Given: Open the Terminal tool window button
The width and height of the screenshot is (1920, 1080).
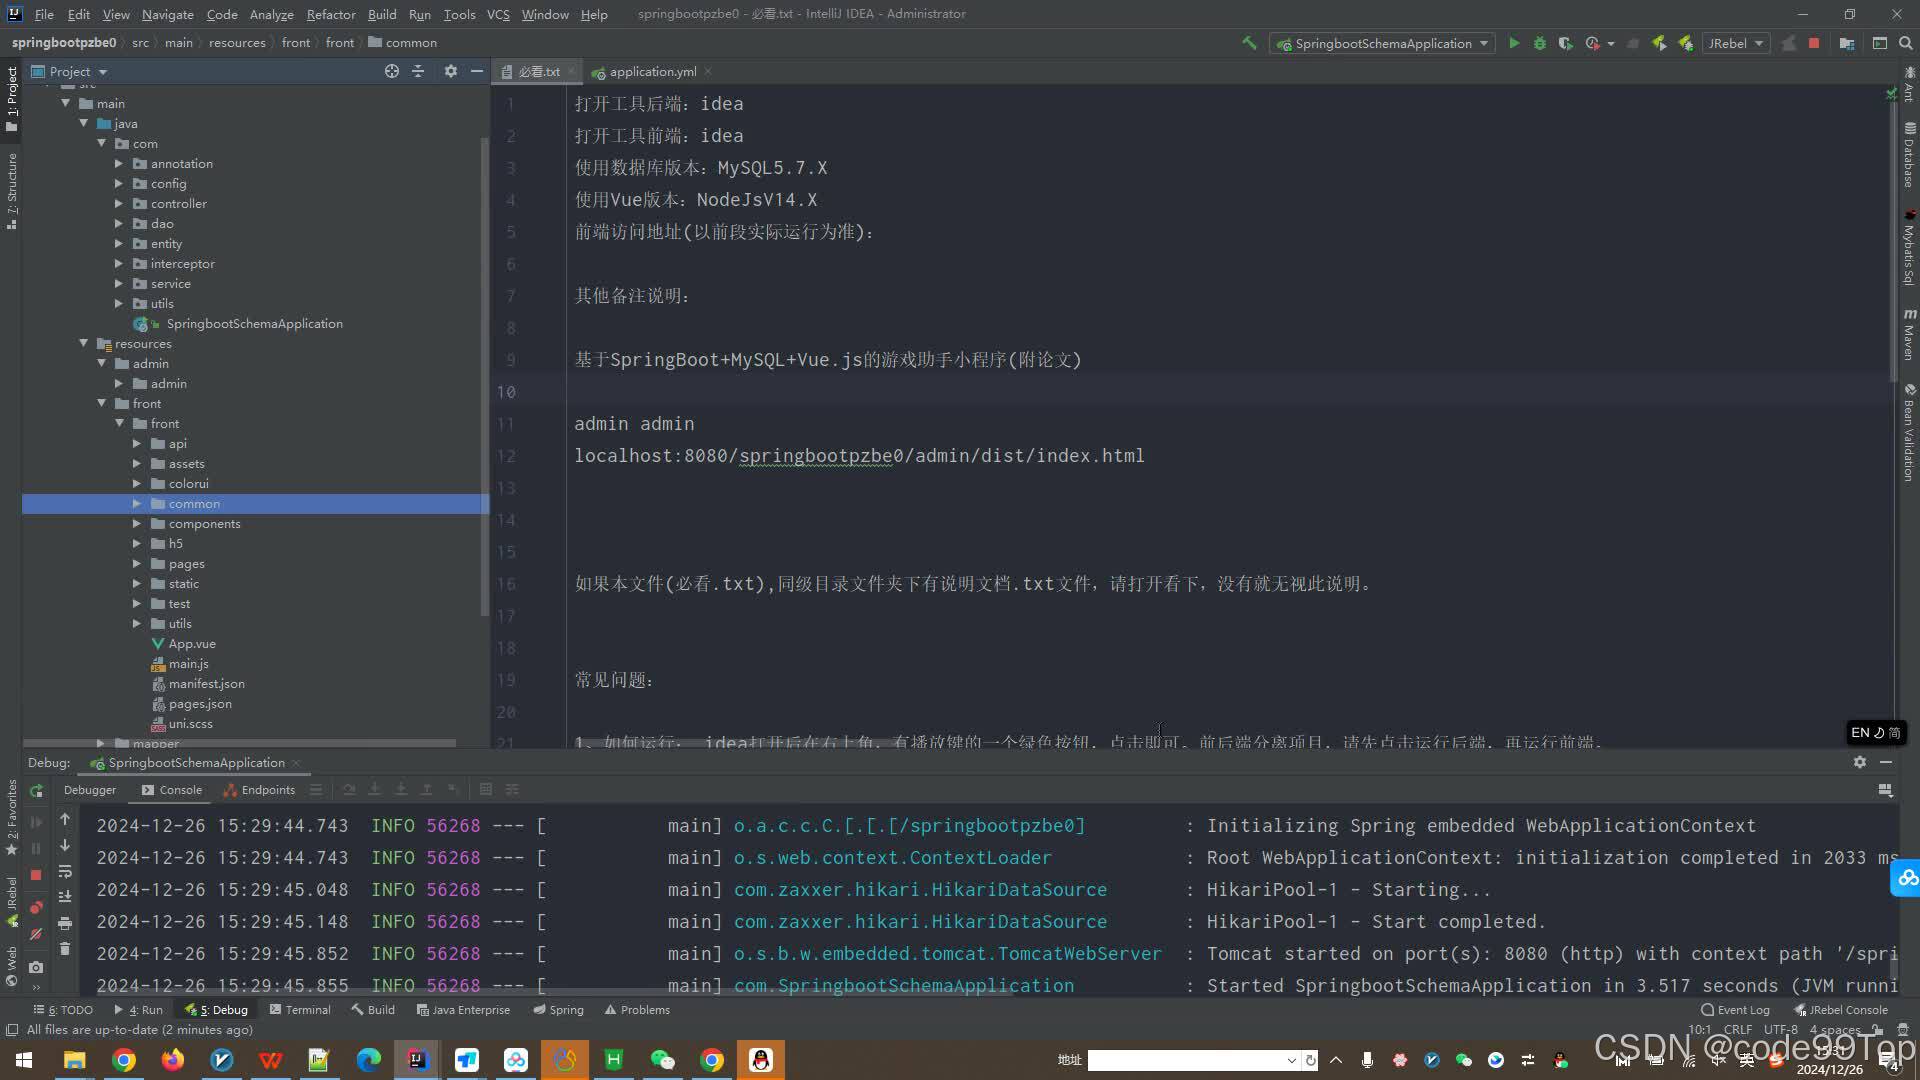Looking at the screenshot, I should pos(300,1010).
